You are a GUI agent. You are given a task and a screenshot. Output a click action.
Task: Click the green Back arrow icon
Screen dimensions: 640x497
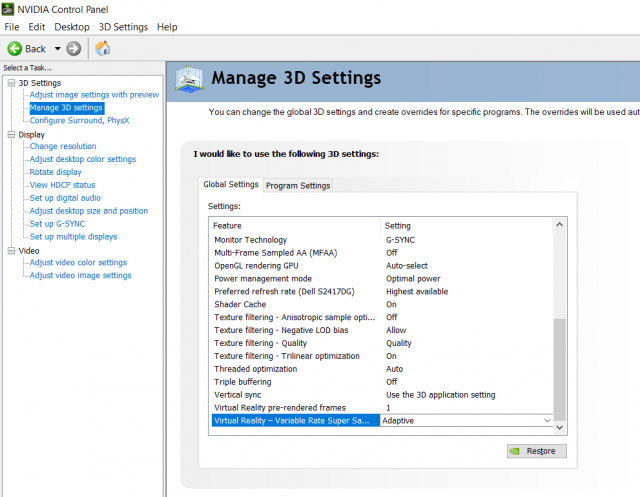[x=15, y=48]
